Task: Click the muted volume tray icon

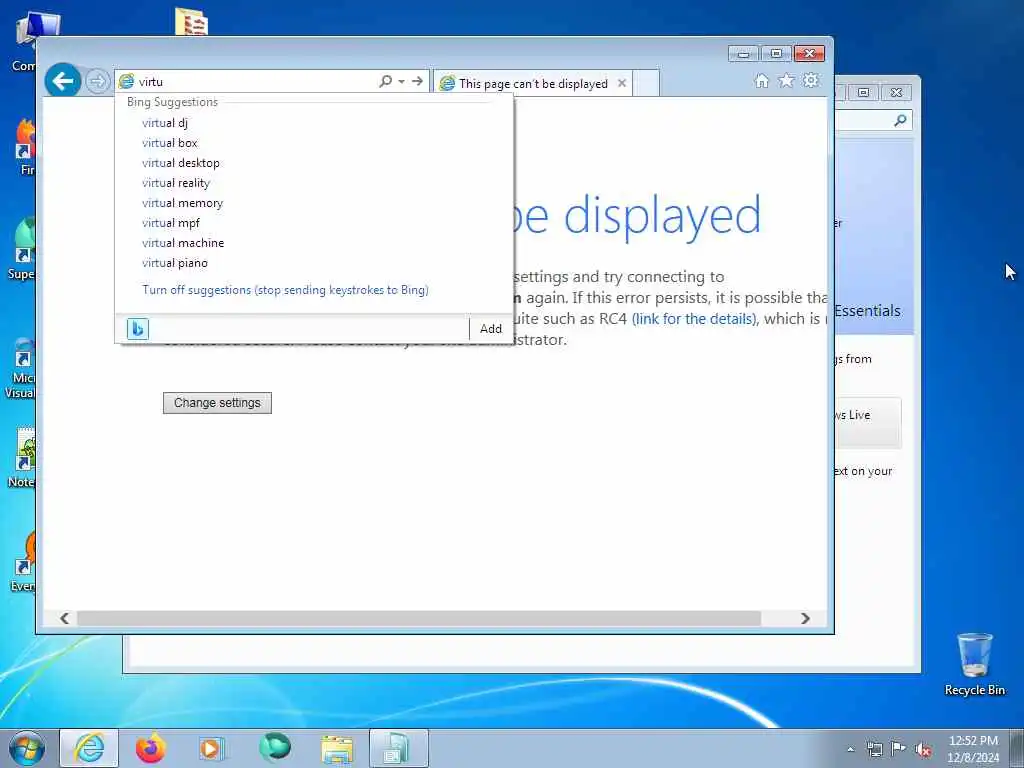Action: click(923, 749)
